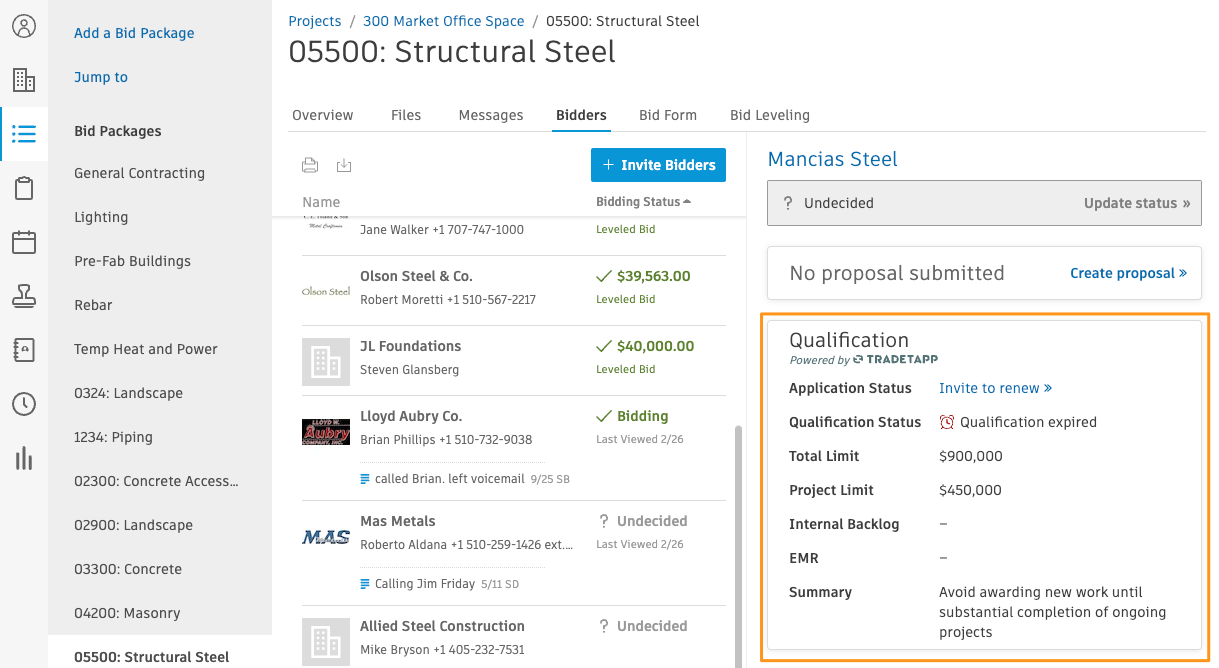1219x668 pixels.
Task: Select Lighting bid package
Action: coord(101,217)
